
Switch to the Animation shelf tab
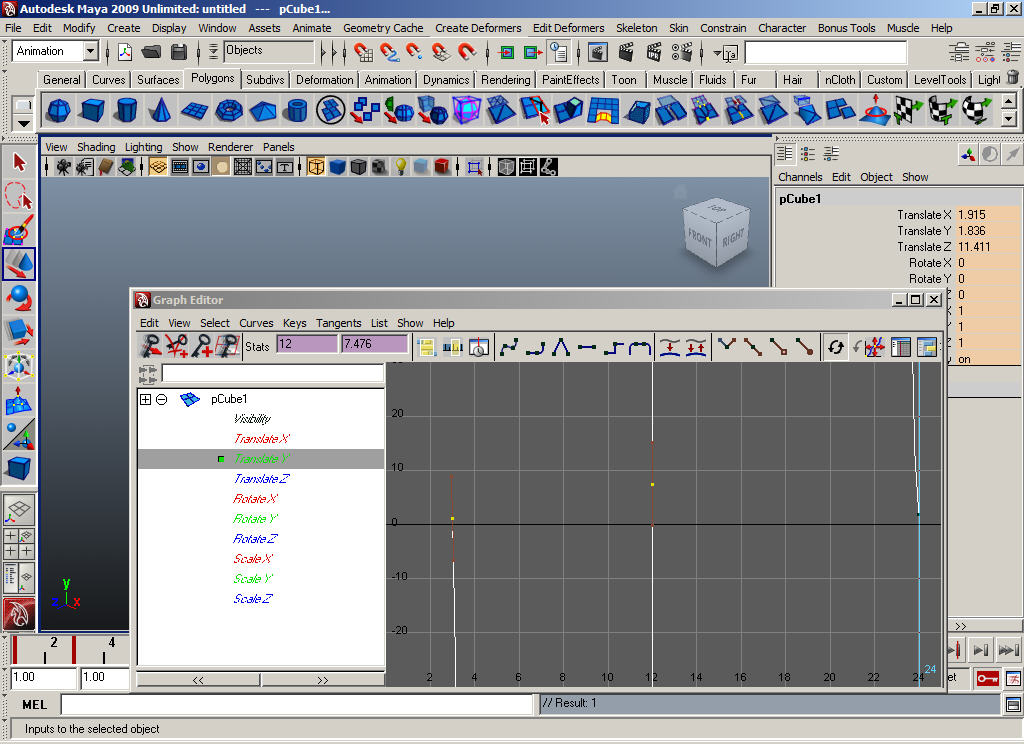coord(388,80)
